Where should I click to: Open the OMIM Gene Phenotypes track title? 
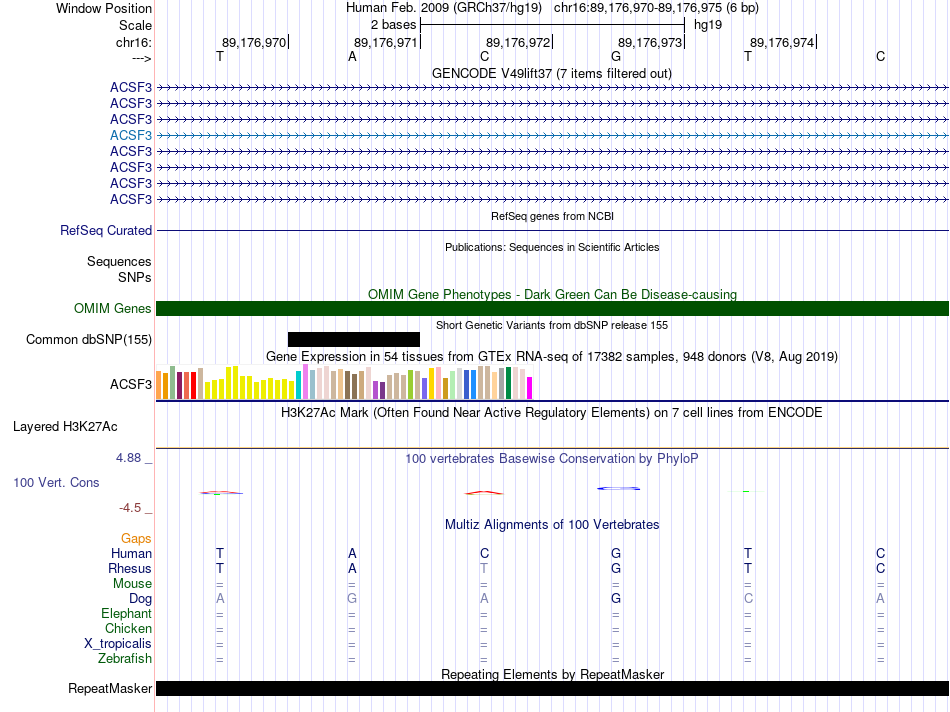552,294
